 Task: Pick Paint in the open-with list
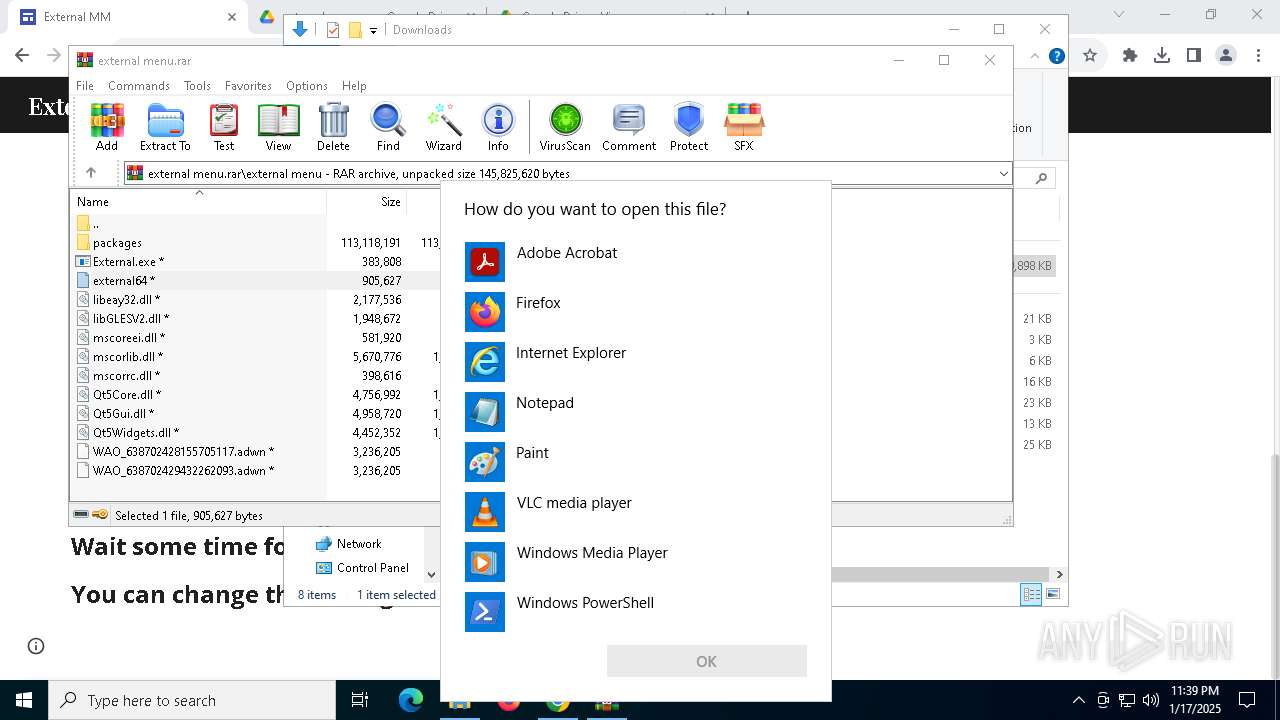[636, 462]
